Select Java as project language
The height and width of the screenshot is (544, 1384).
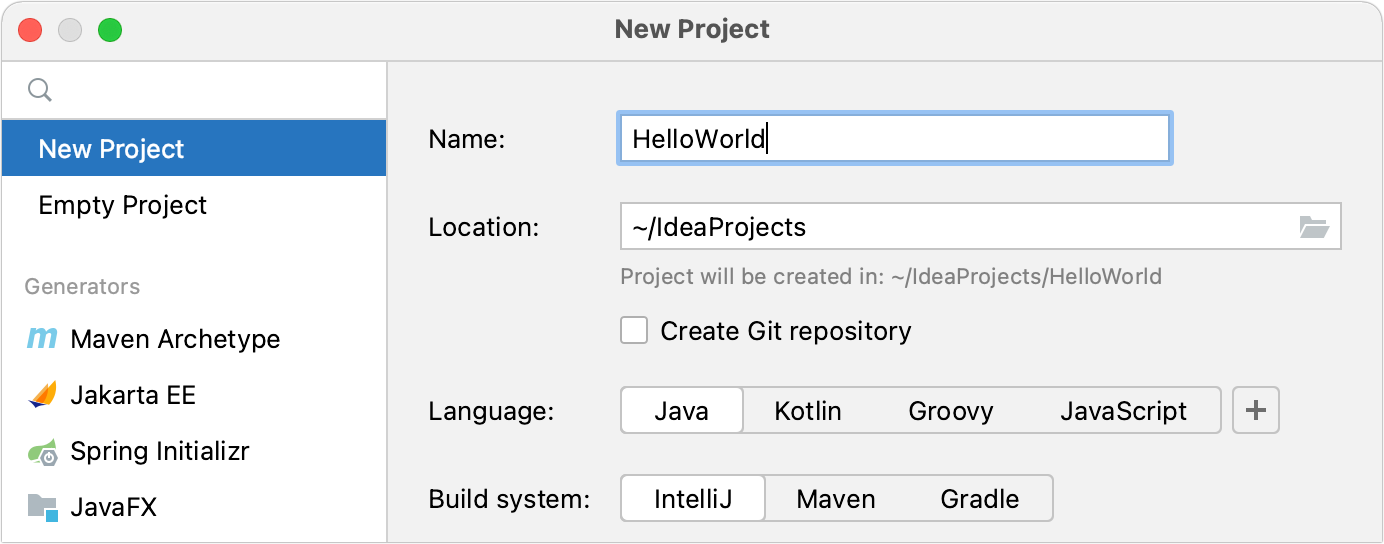pos(682,411)
